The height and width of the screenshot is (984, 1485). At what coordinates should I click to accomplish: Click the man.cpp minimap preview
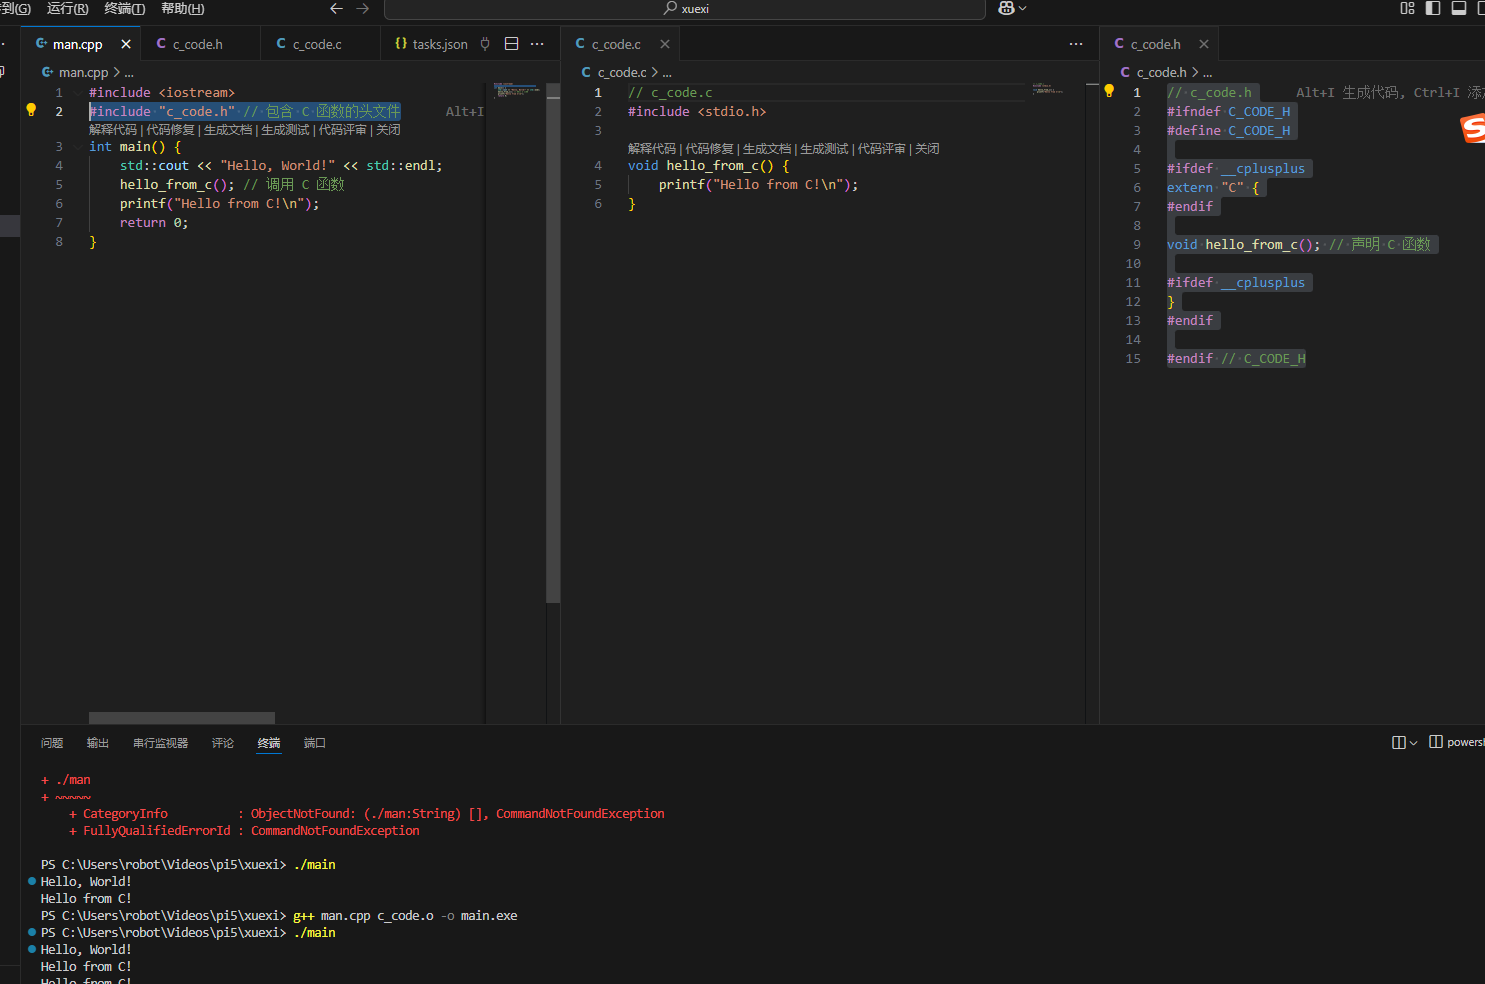click(515, 90)
